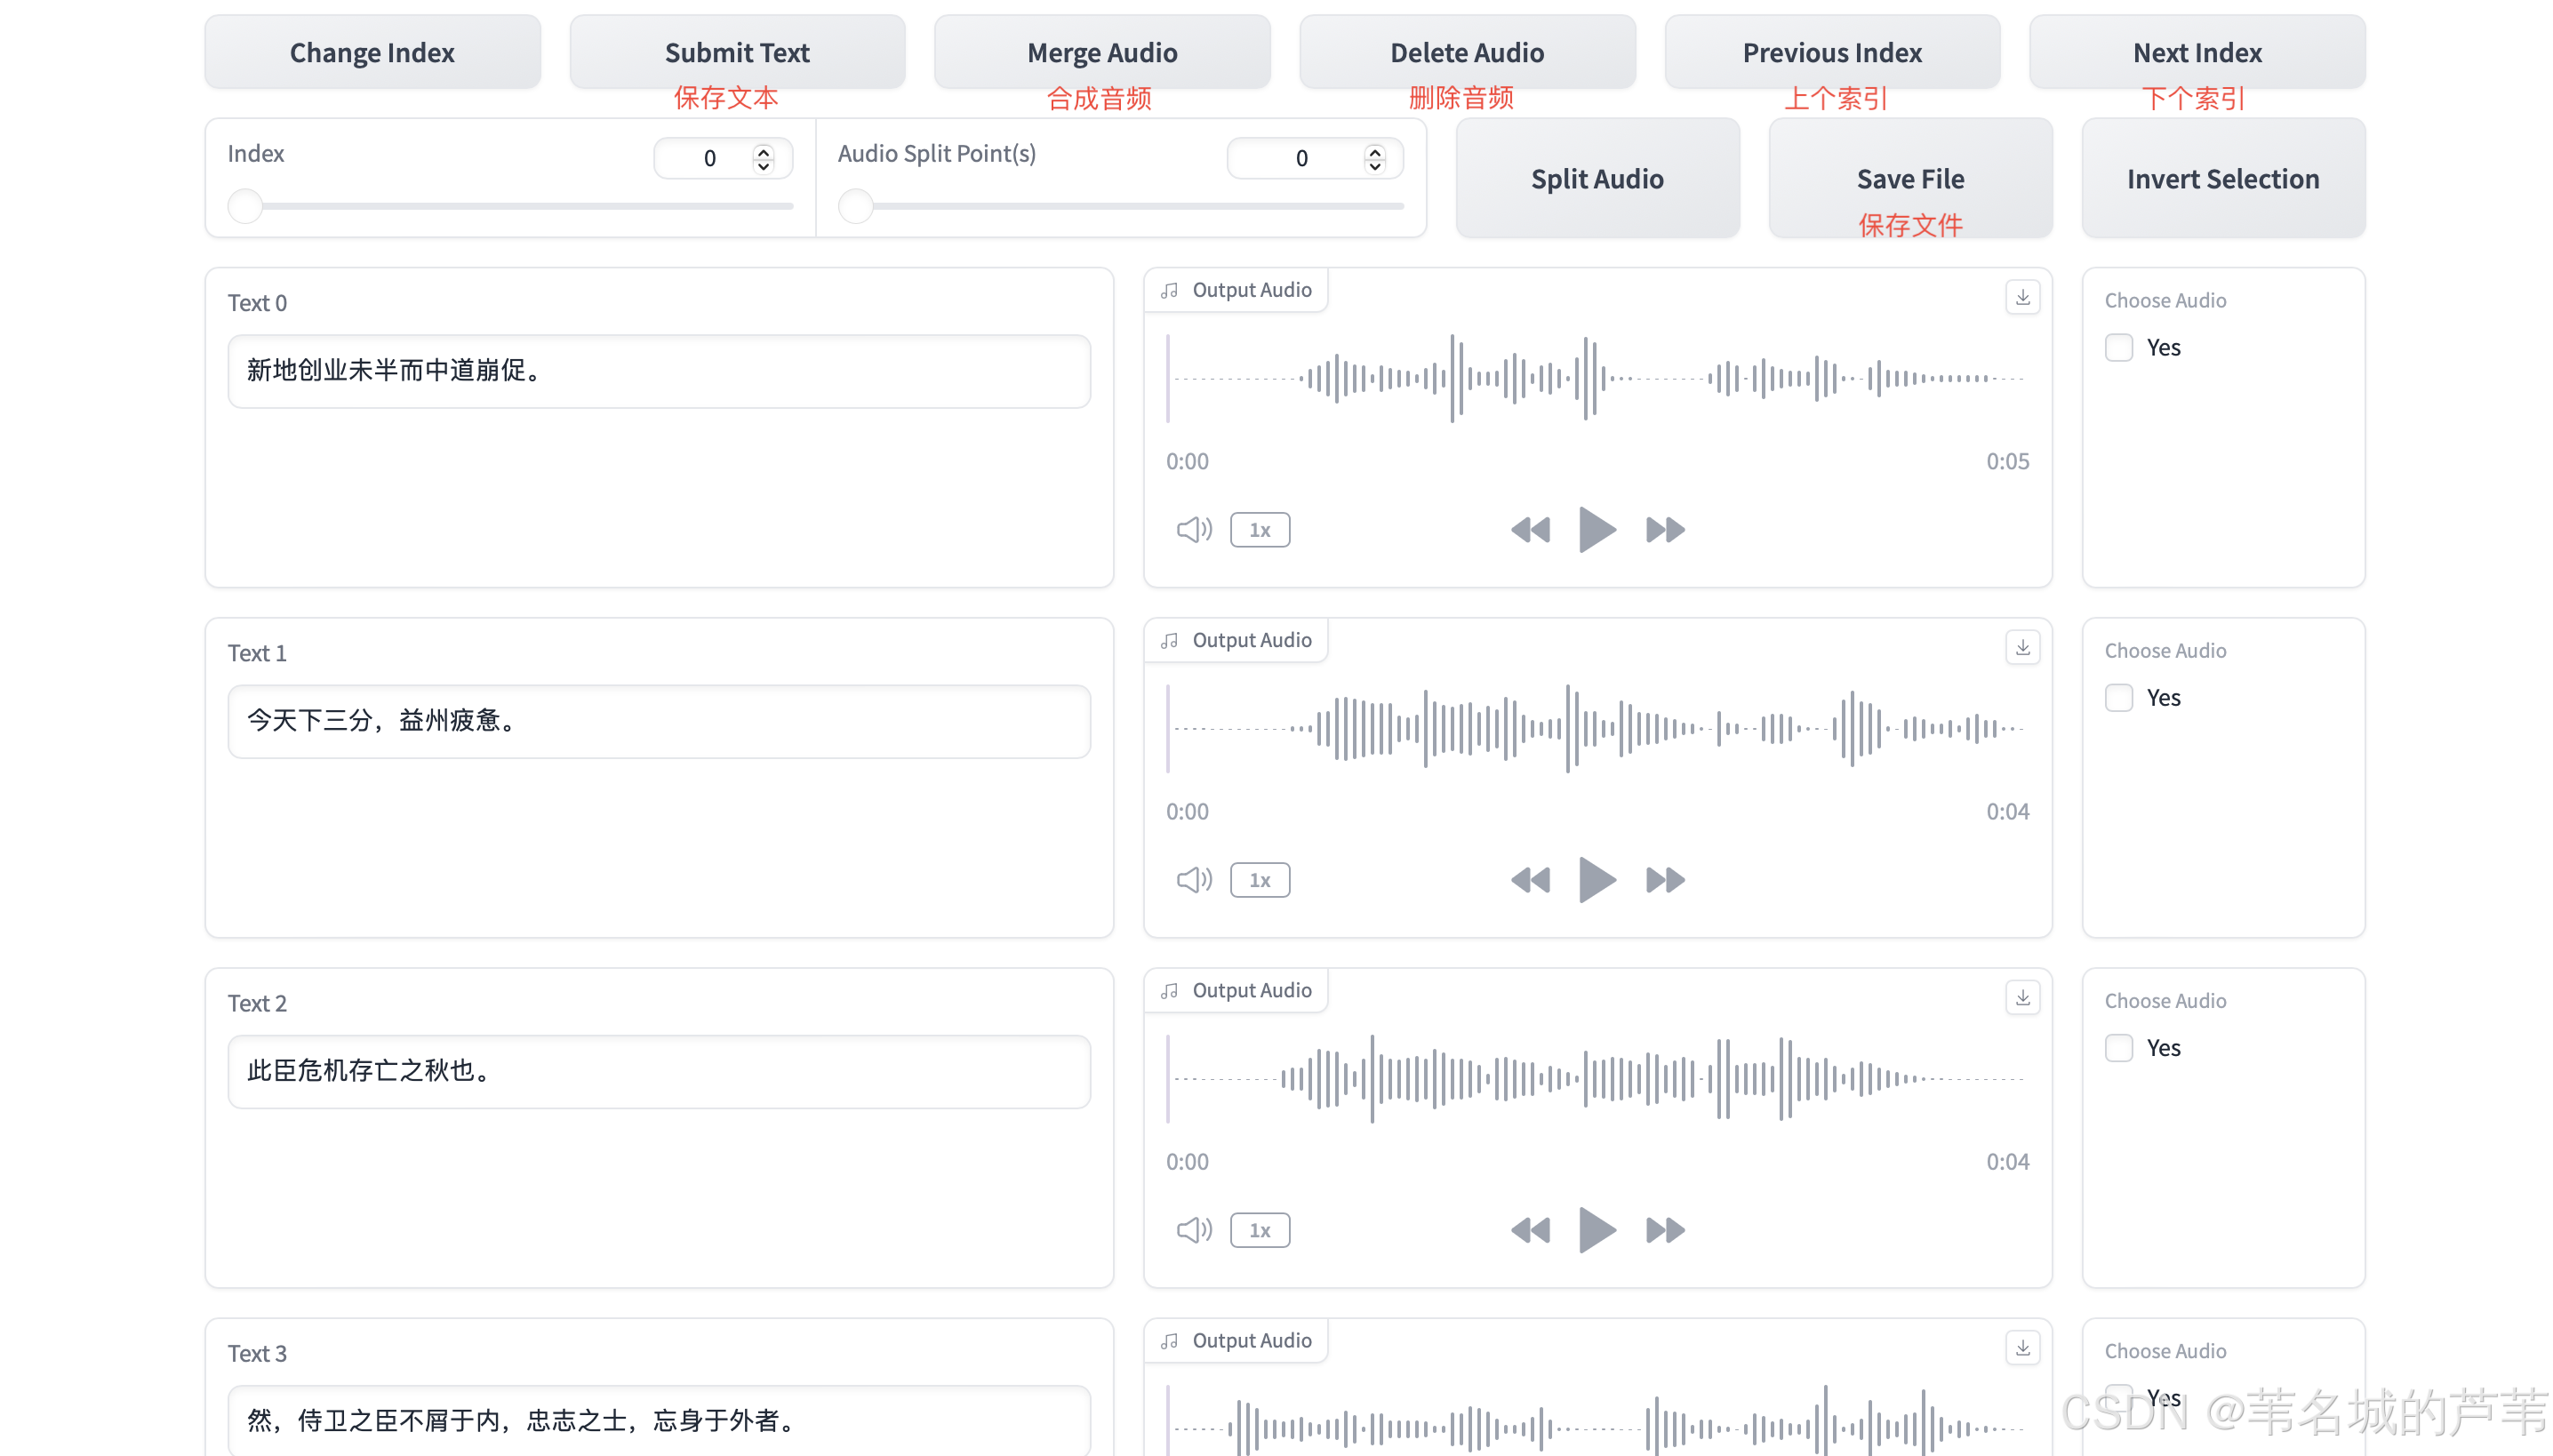The image size is (2553, 1456).
Task: Enable the Yes checkbox for Text 2 audio
Action: (2118, 1048)
